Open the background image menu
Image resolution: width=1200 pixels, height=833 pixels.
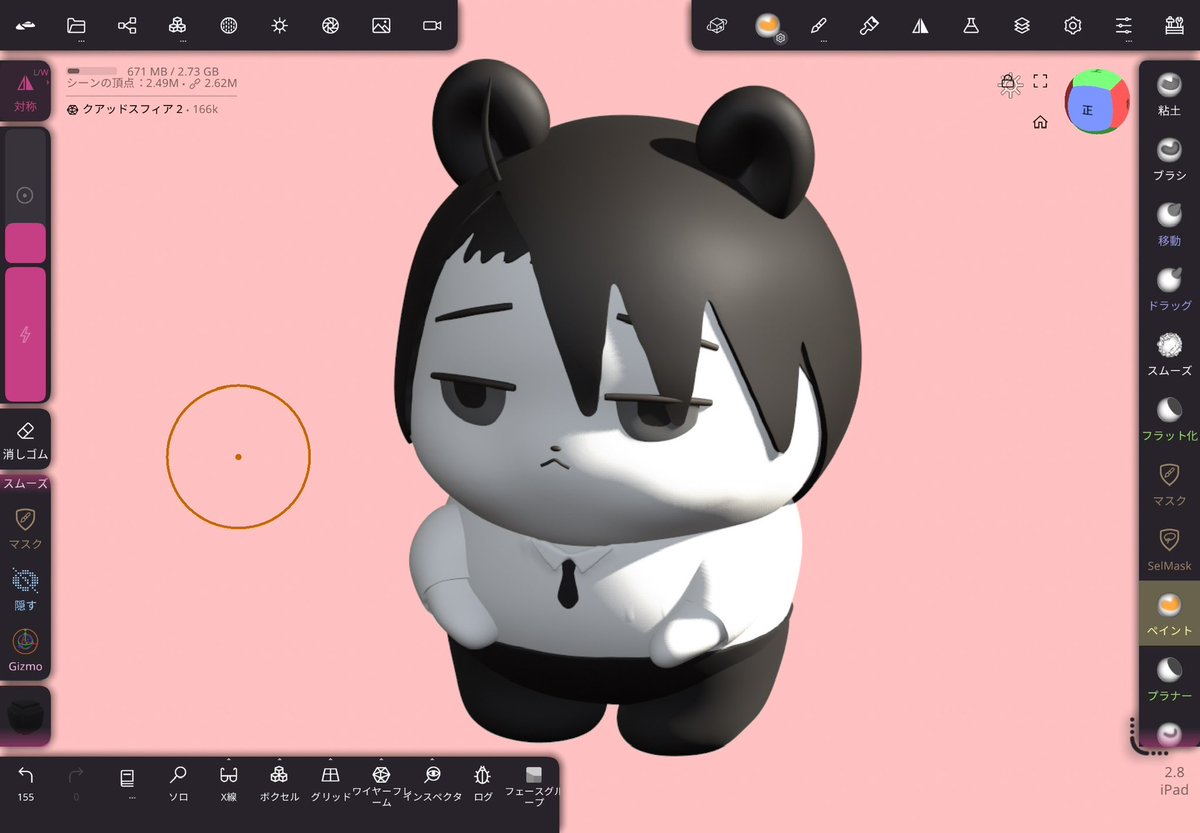coord(381,25)
